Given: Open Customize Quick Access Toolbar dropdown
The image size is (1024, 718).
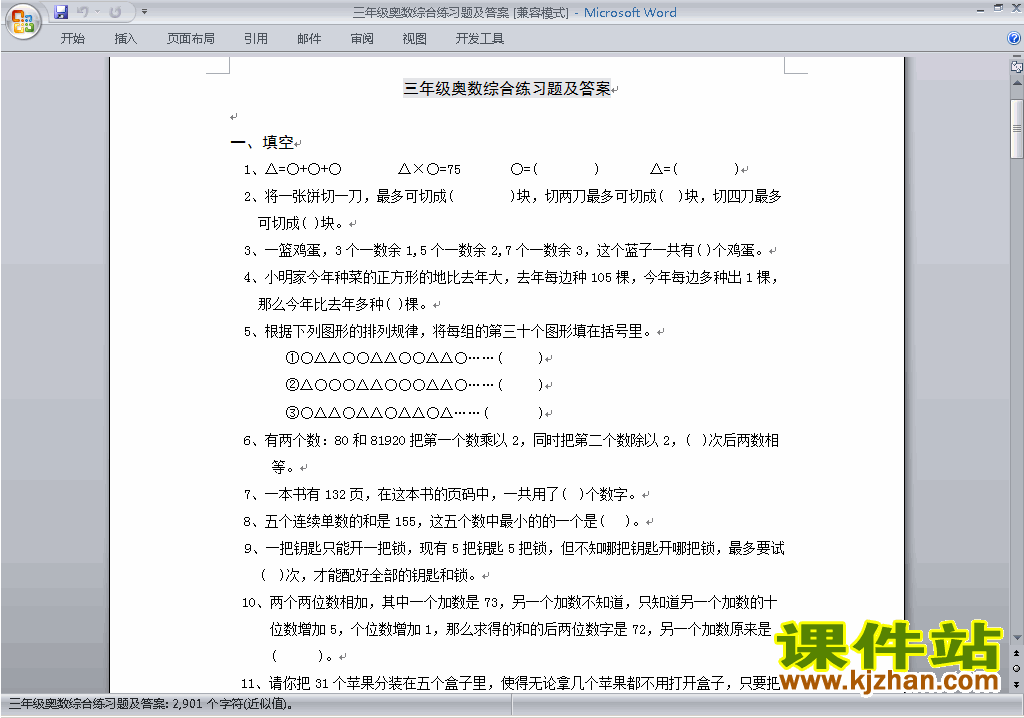Looking at the screenshot, I should click(144, 12).
